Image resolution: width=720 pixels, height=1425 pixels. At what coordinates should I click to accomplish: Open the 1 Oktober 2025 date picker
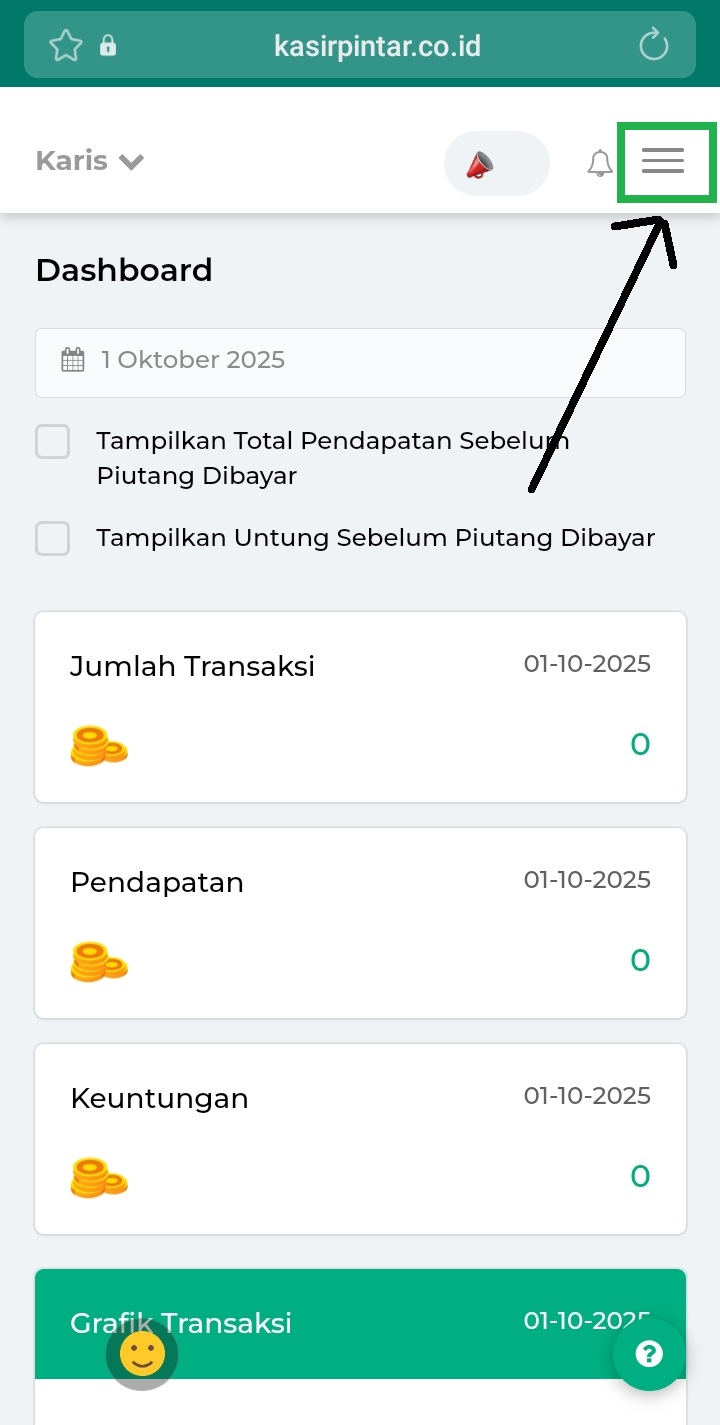coord(360,362)
